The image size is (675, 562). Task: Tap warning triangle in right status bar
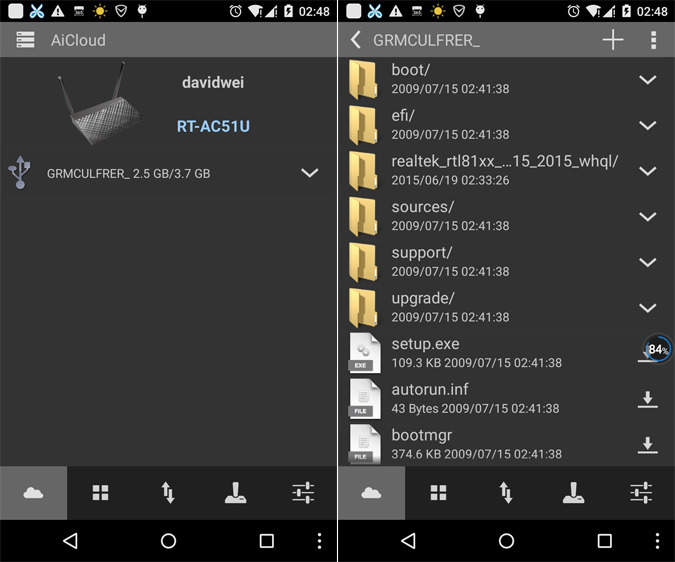[x=396, y=11]
